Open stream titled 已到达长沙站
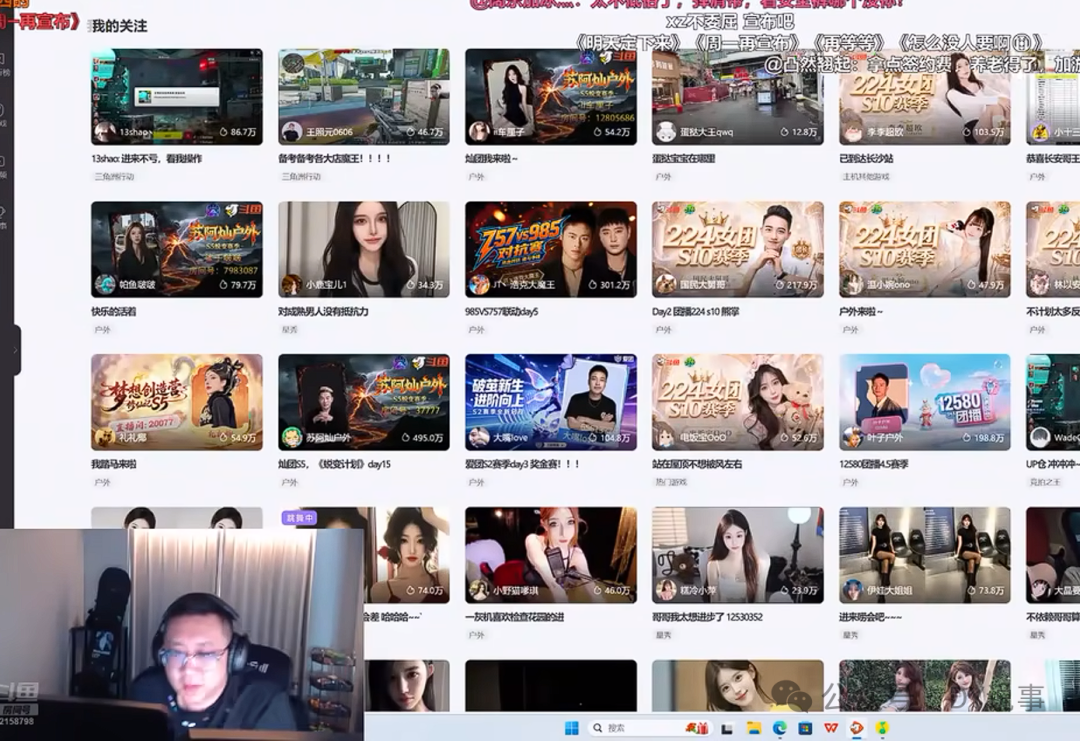The width and height of the screenshot is (1080, 741). point(866,158)
